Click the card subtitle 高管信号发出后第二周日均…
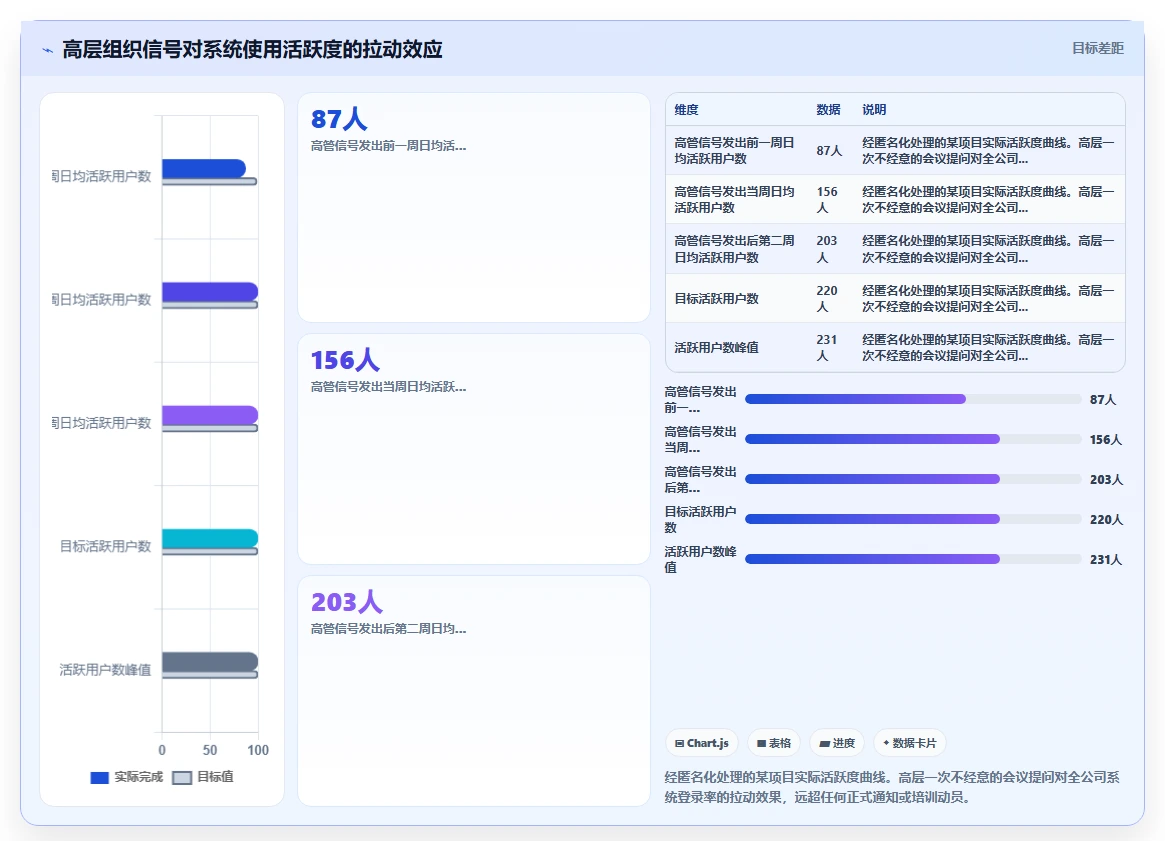 click(x=389, y=629)
